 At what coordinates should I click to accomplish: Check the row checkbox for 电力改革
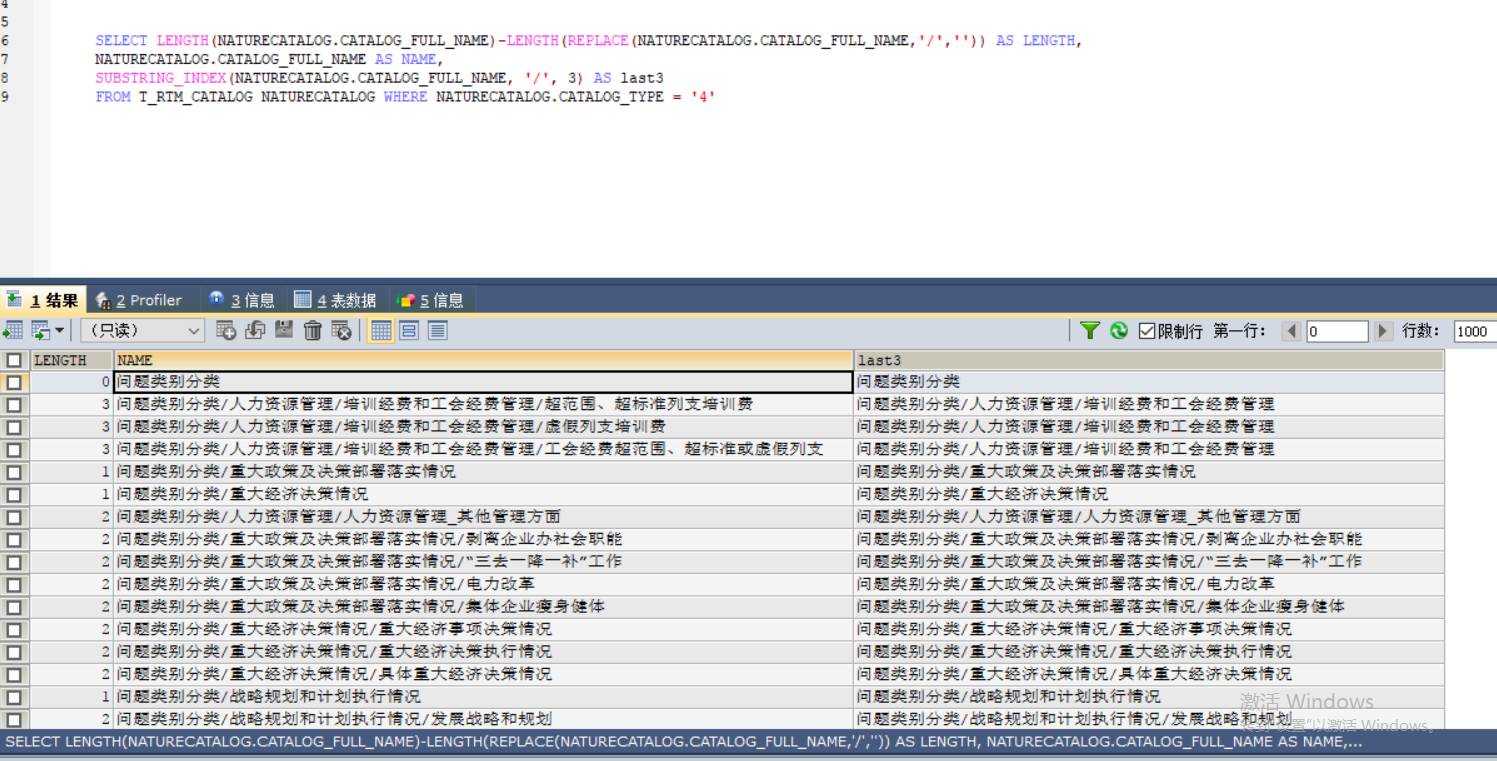14,585
